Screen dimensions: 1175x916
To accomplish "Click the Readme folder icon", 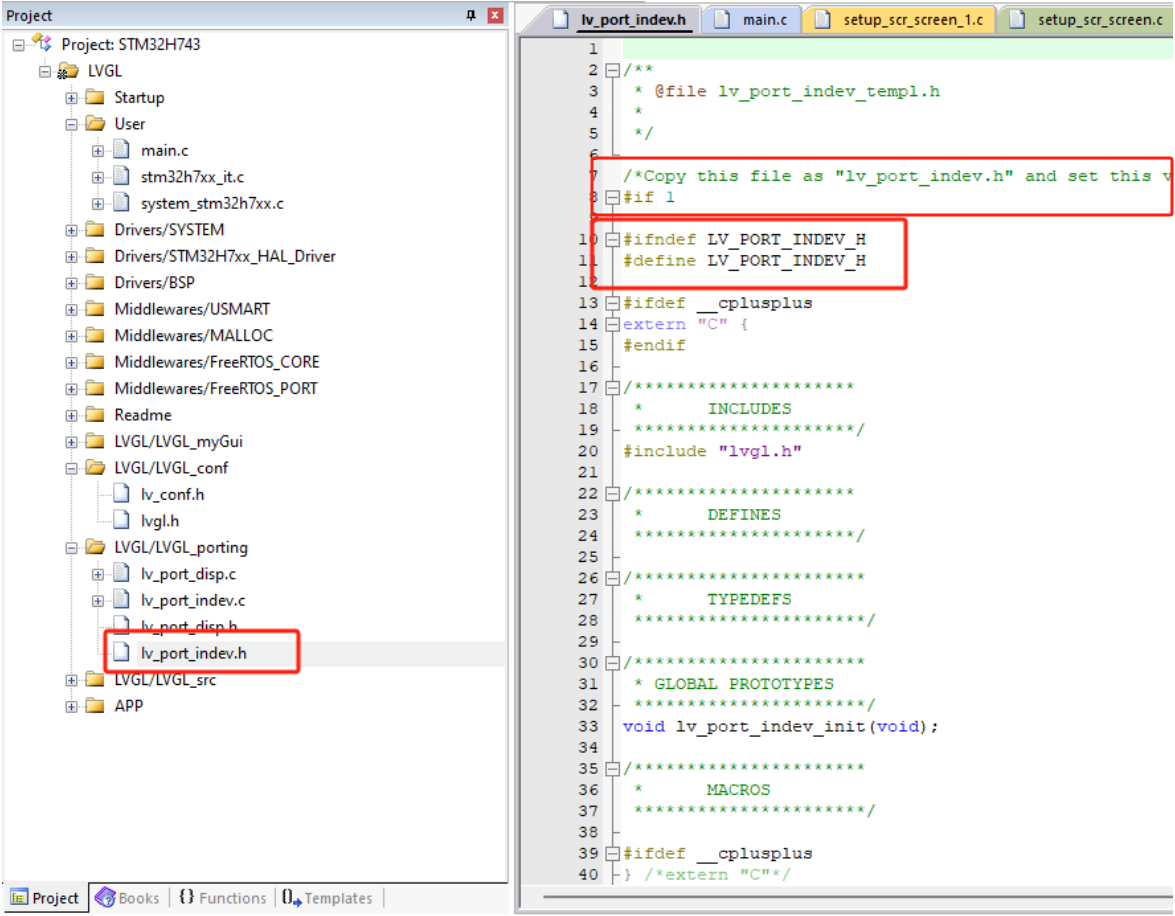I will (x=95, y=415).
